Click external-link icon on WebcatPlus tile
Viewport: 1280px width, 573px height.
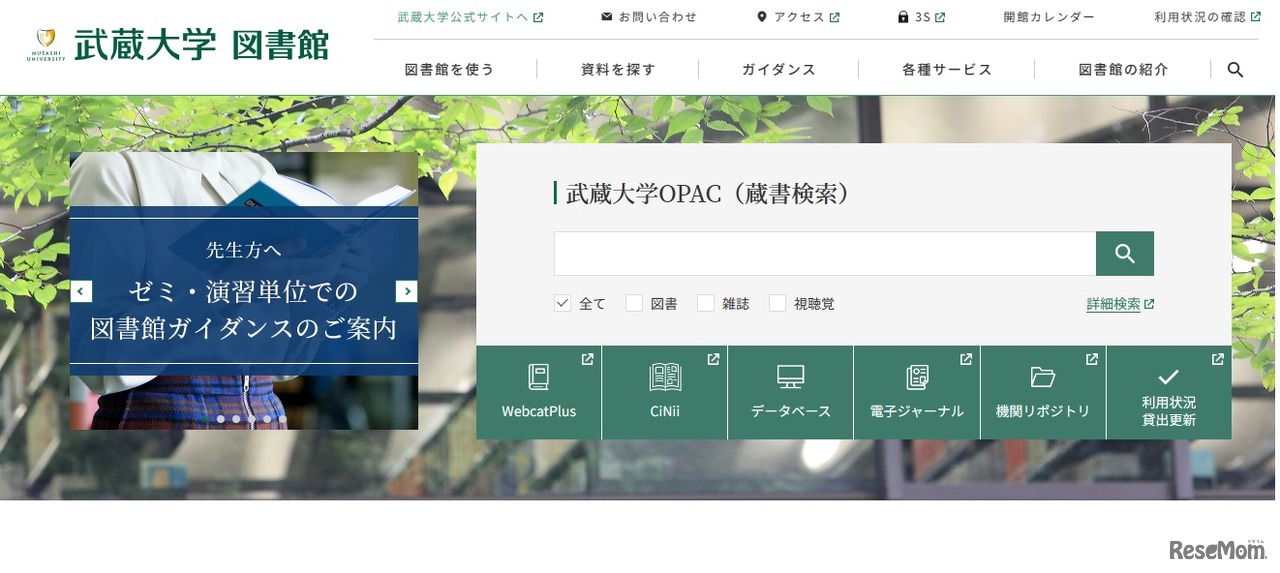click(x=587, y=359)
